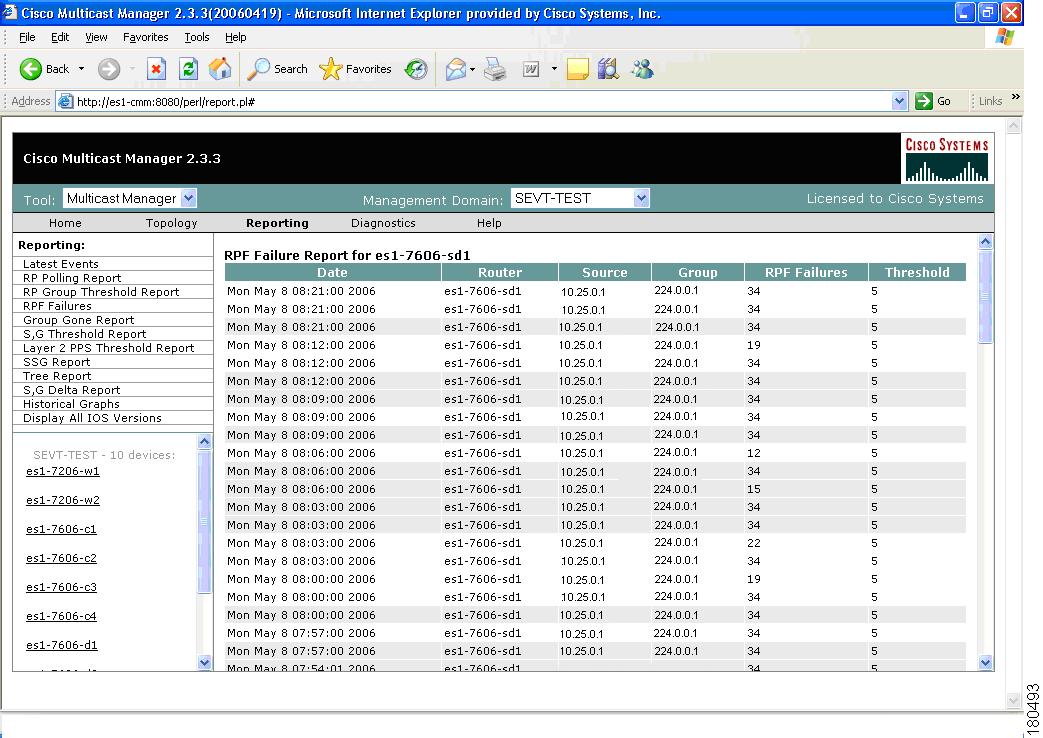
Task: Open the Favorites menu
Action: [x=146, y=37]
